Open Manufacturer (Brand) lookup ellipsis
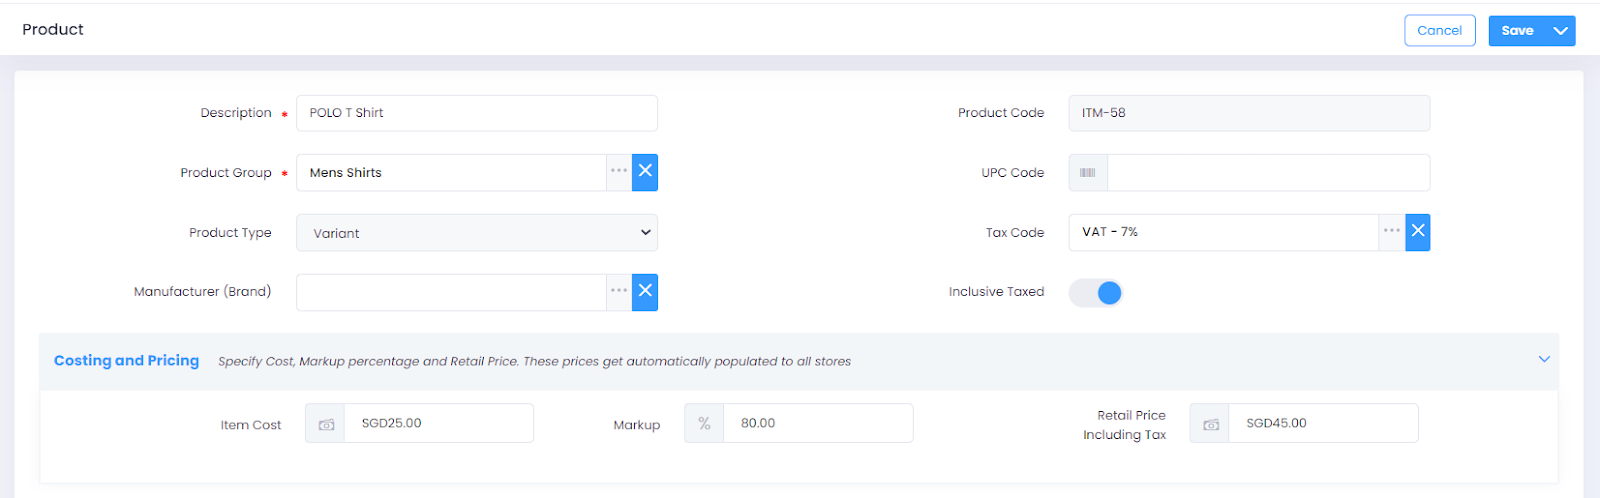The width and height of the screenshot is (1600, 498). point(619,292)
